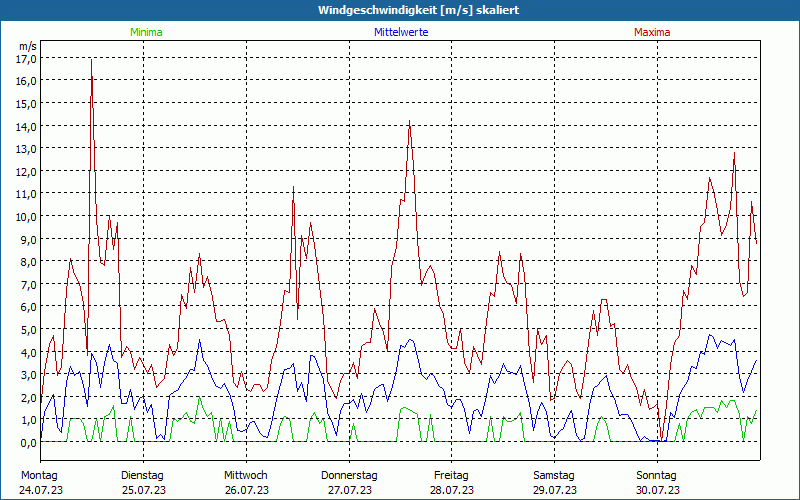Select the Freitag day label
This screenshot has height=500, width=800.
coord(452,475)
